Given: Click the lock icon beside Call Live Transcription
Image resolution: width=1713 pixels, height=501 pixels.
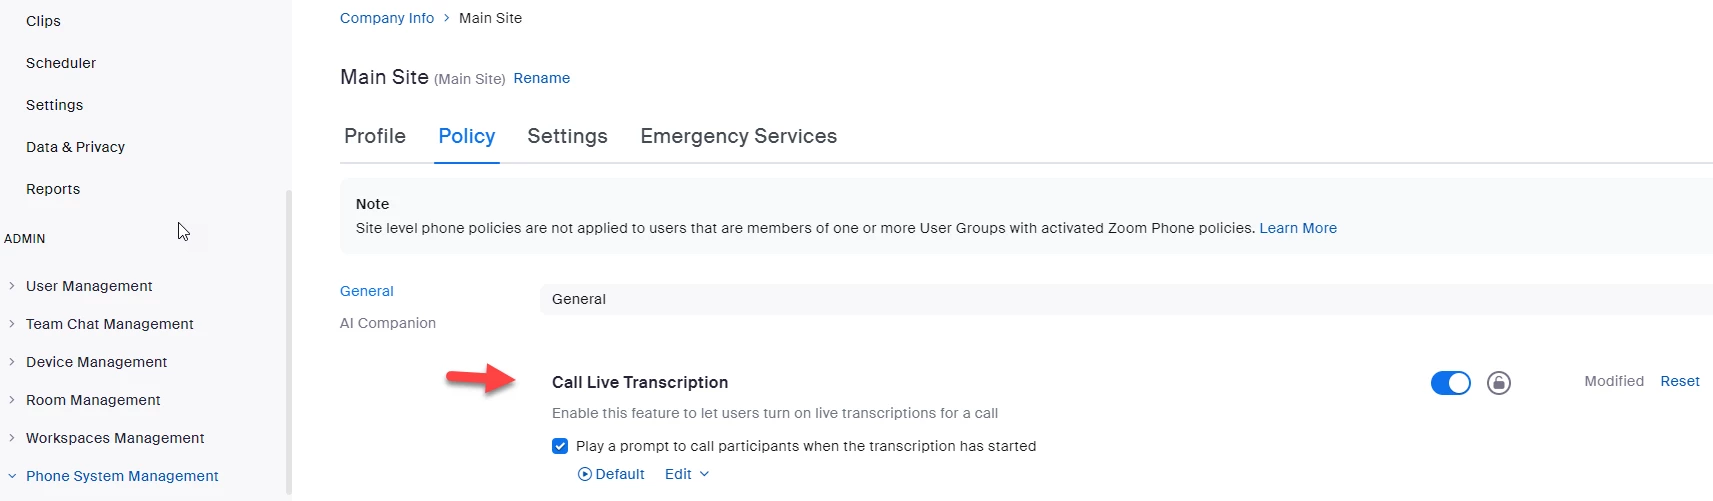Looking at the screenshot, I should [x=1498, y=383].
